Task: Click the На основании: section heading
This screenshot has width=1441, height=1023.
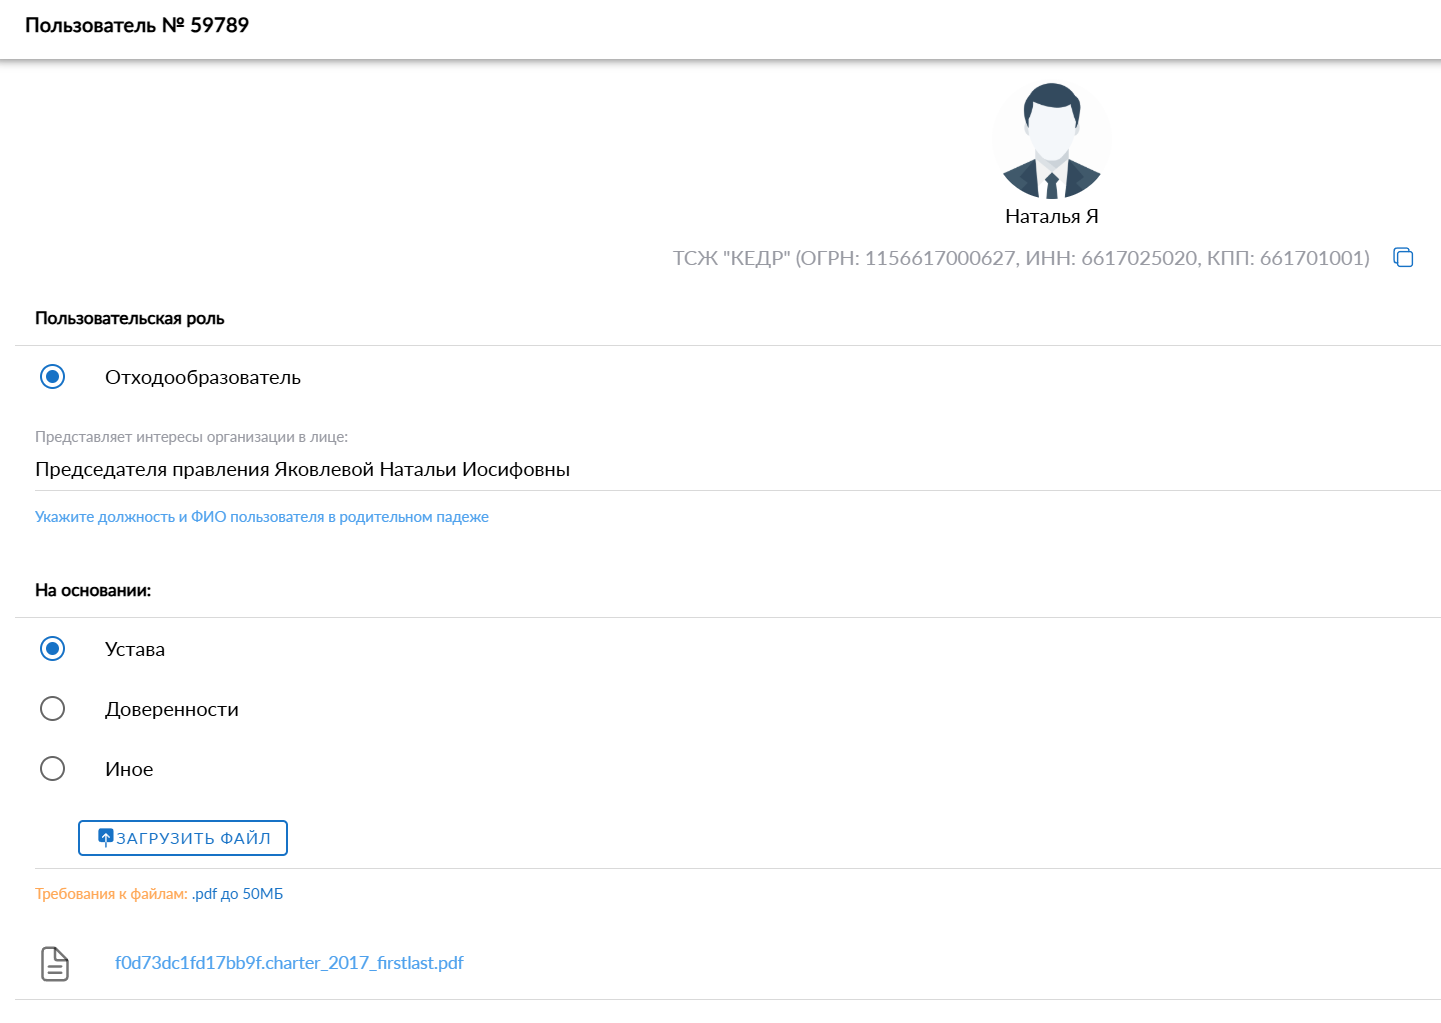Action: tap(93, 590)
